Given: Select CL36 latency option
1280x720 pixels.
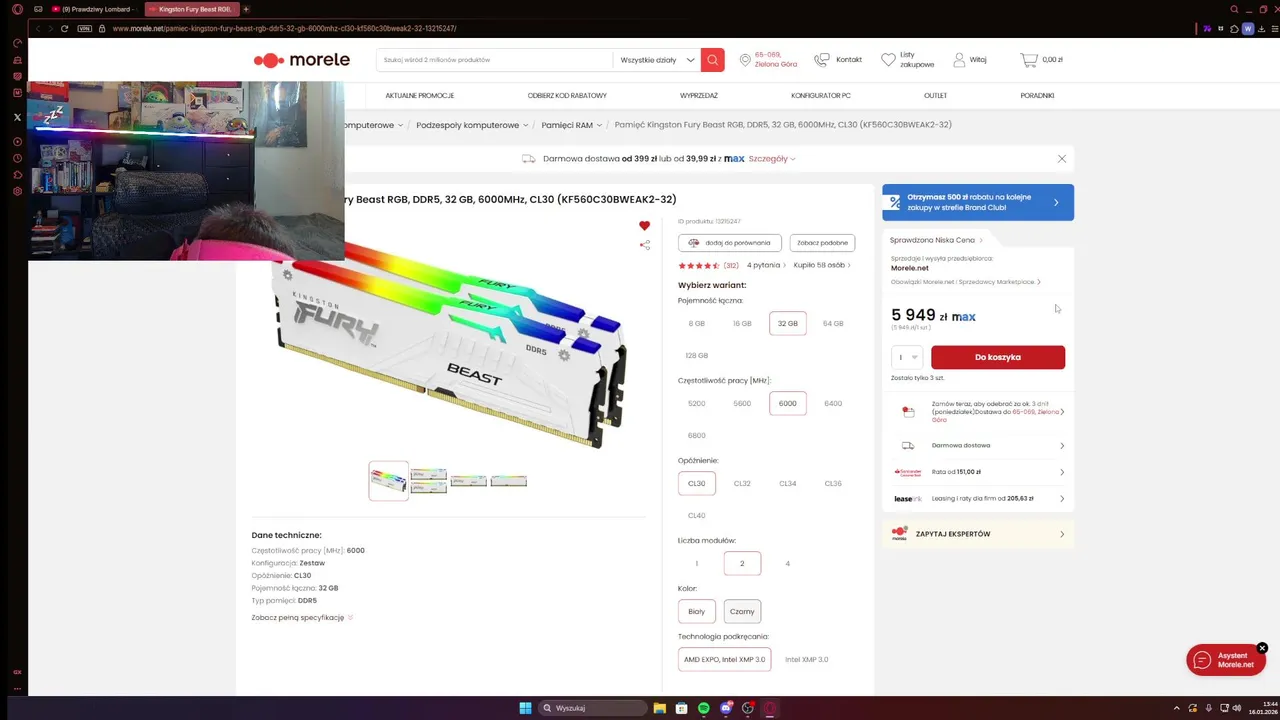Looking at the screenshot, I should (833, 484).
